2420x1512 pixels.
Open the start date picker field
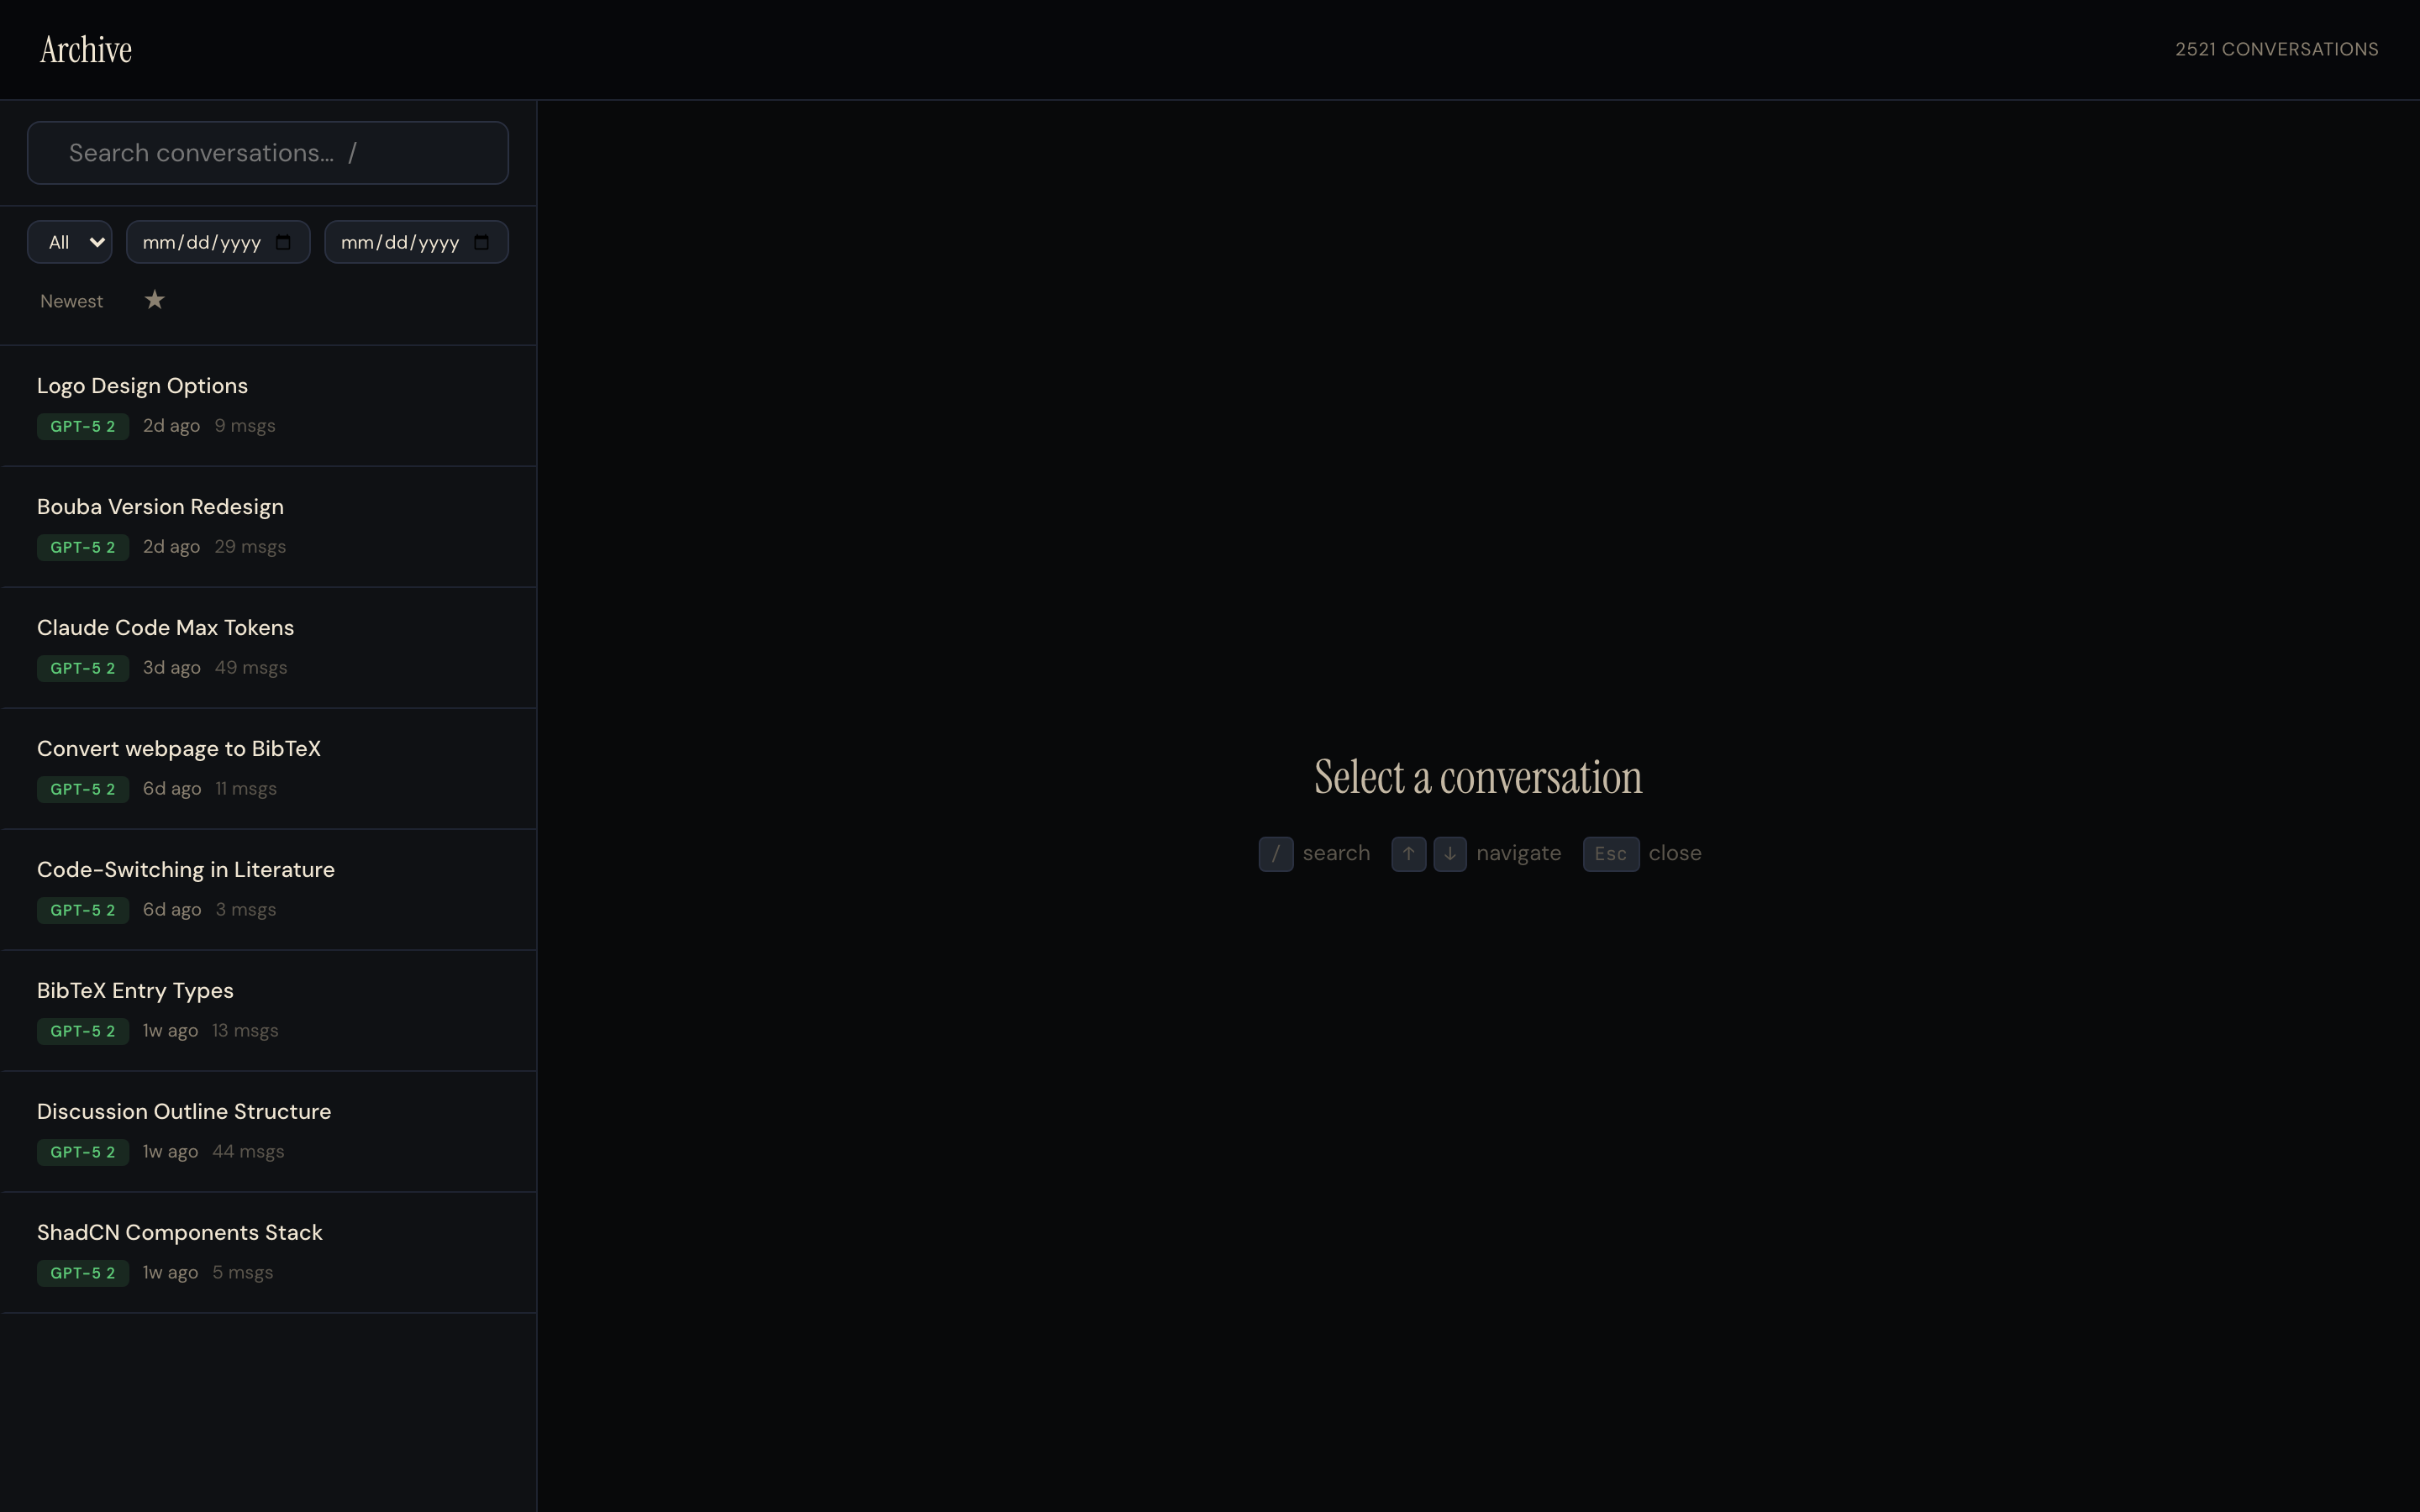[x=200, y=241]
